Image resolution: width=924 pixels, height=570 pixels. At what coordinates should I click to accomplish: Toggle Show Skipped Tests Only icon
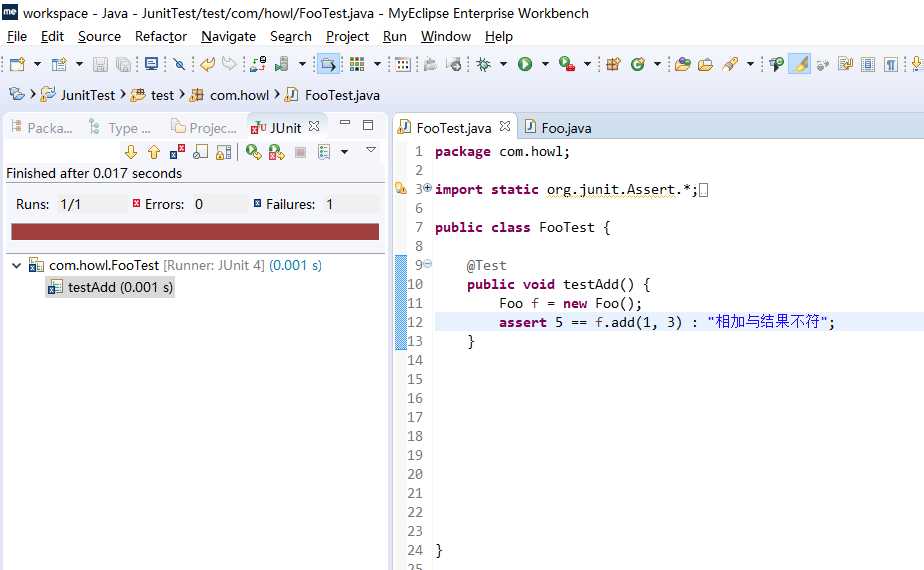click(x=200, y=152)
